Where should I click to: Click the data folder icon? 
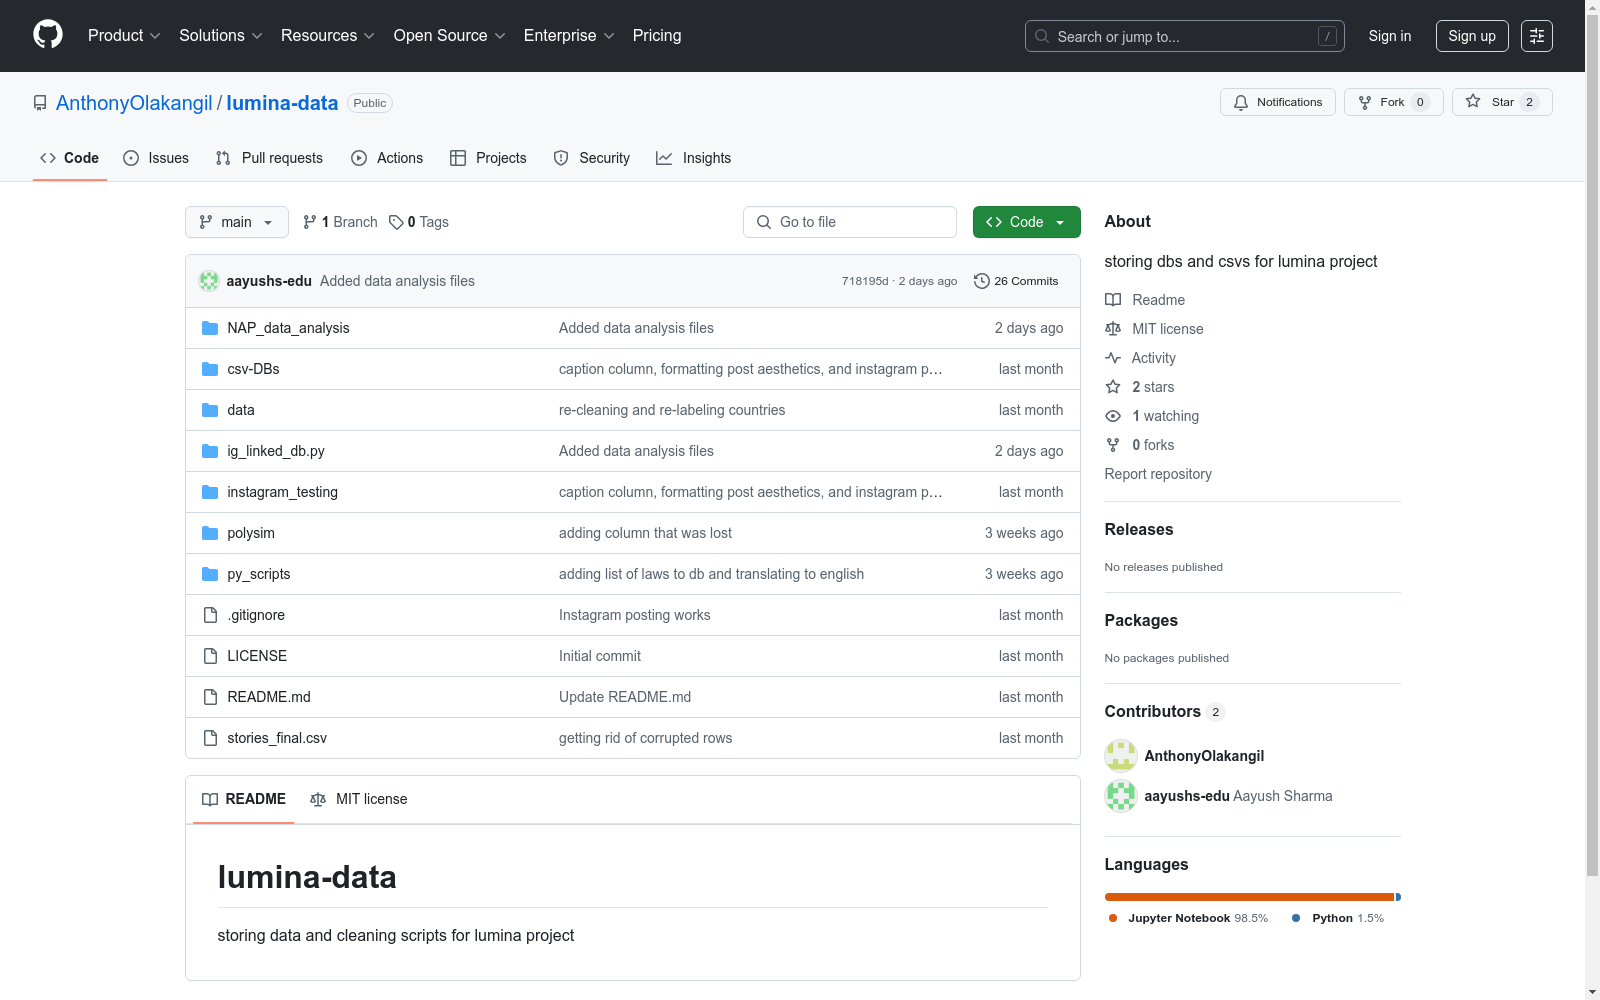[210, 410]
